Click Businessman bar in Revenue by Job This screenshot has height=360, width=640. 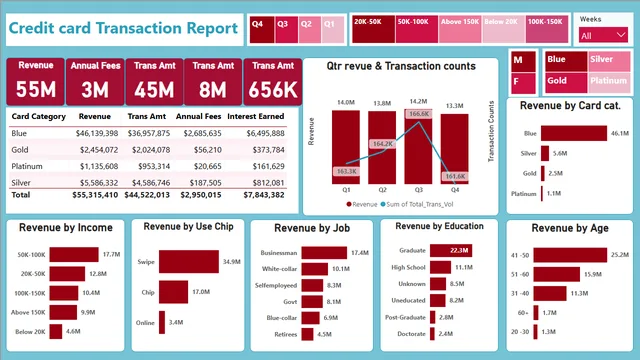point(324,253)
